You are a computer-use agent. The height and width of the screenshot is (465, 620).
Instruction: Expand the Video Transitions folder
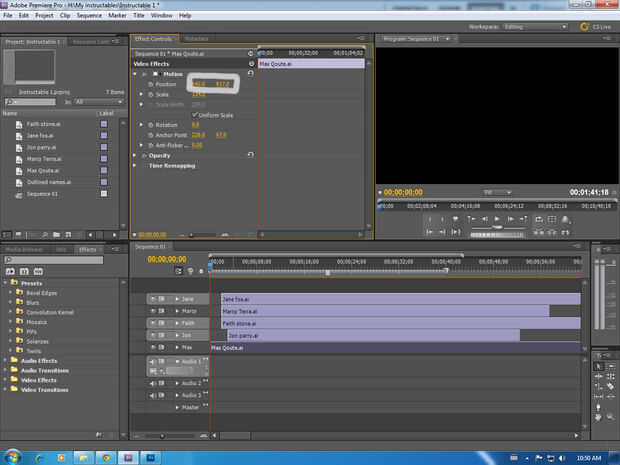pos(7,389)
